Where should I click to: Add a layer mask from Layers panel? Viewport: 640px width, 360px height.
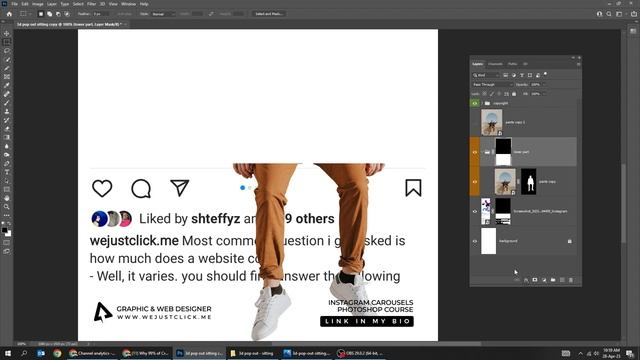click(x=535, y=280)
